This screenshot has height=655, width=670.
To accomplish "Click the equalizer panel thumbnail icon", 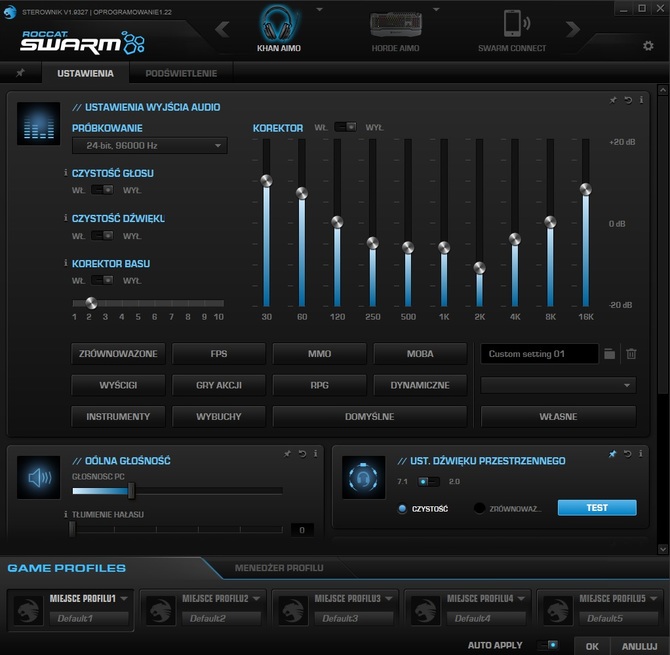I will [x=38, y=123].
